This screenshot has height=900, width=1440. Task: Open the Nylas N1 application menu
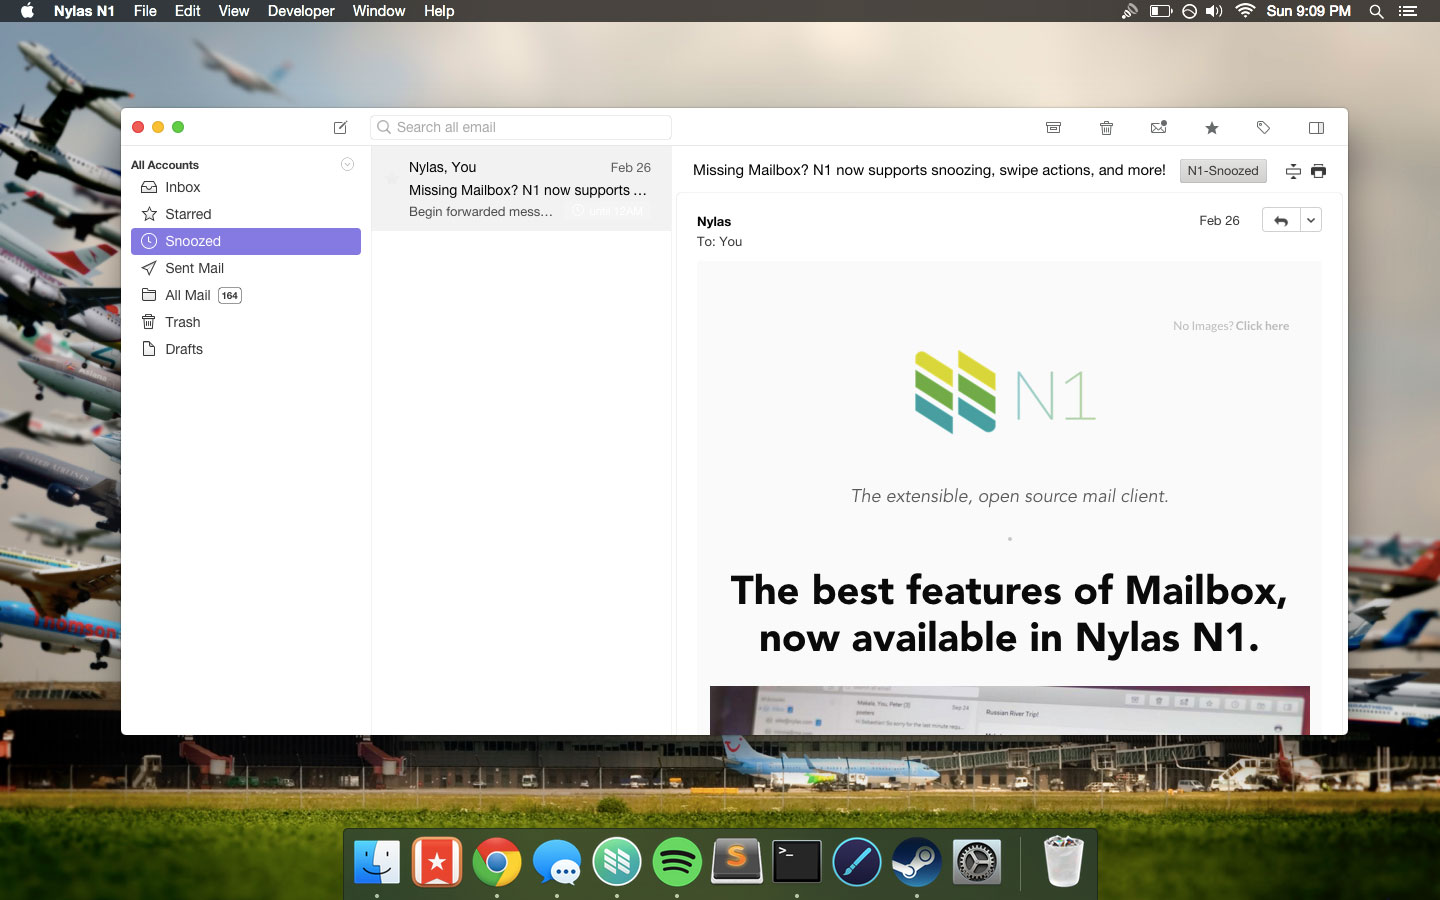coord(84,11)
